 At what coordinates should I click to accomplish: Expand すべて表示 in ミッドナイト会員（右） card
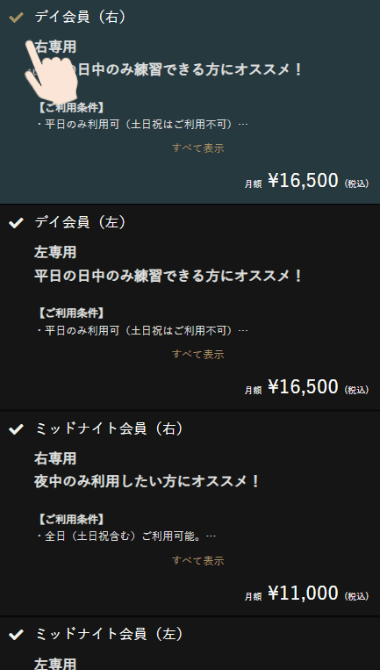pos(198,560)
